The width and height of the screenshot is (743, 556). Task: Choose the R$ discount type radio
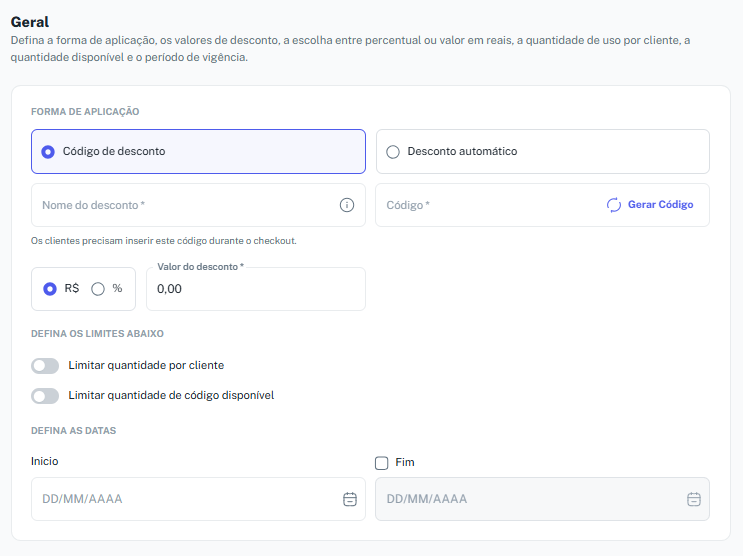tap(50, 289)
